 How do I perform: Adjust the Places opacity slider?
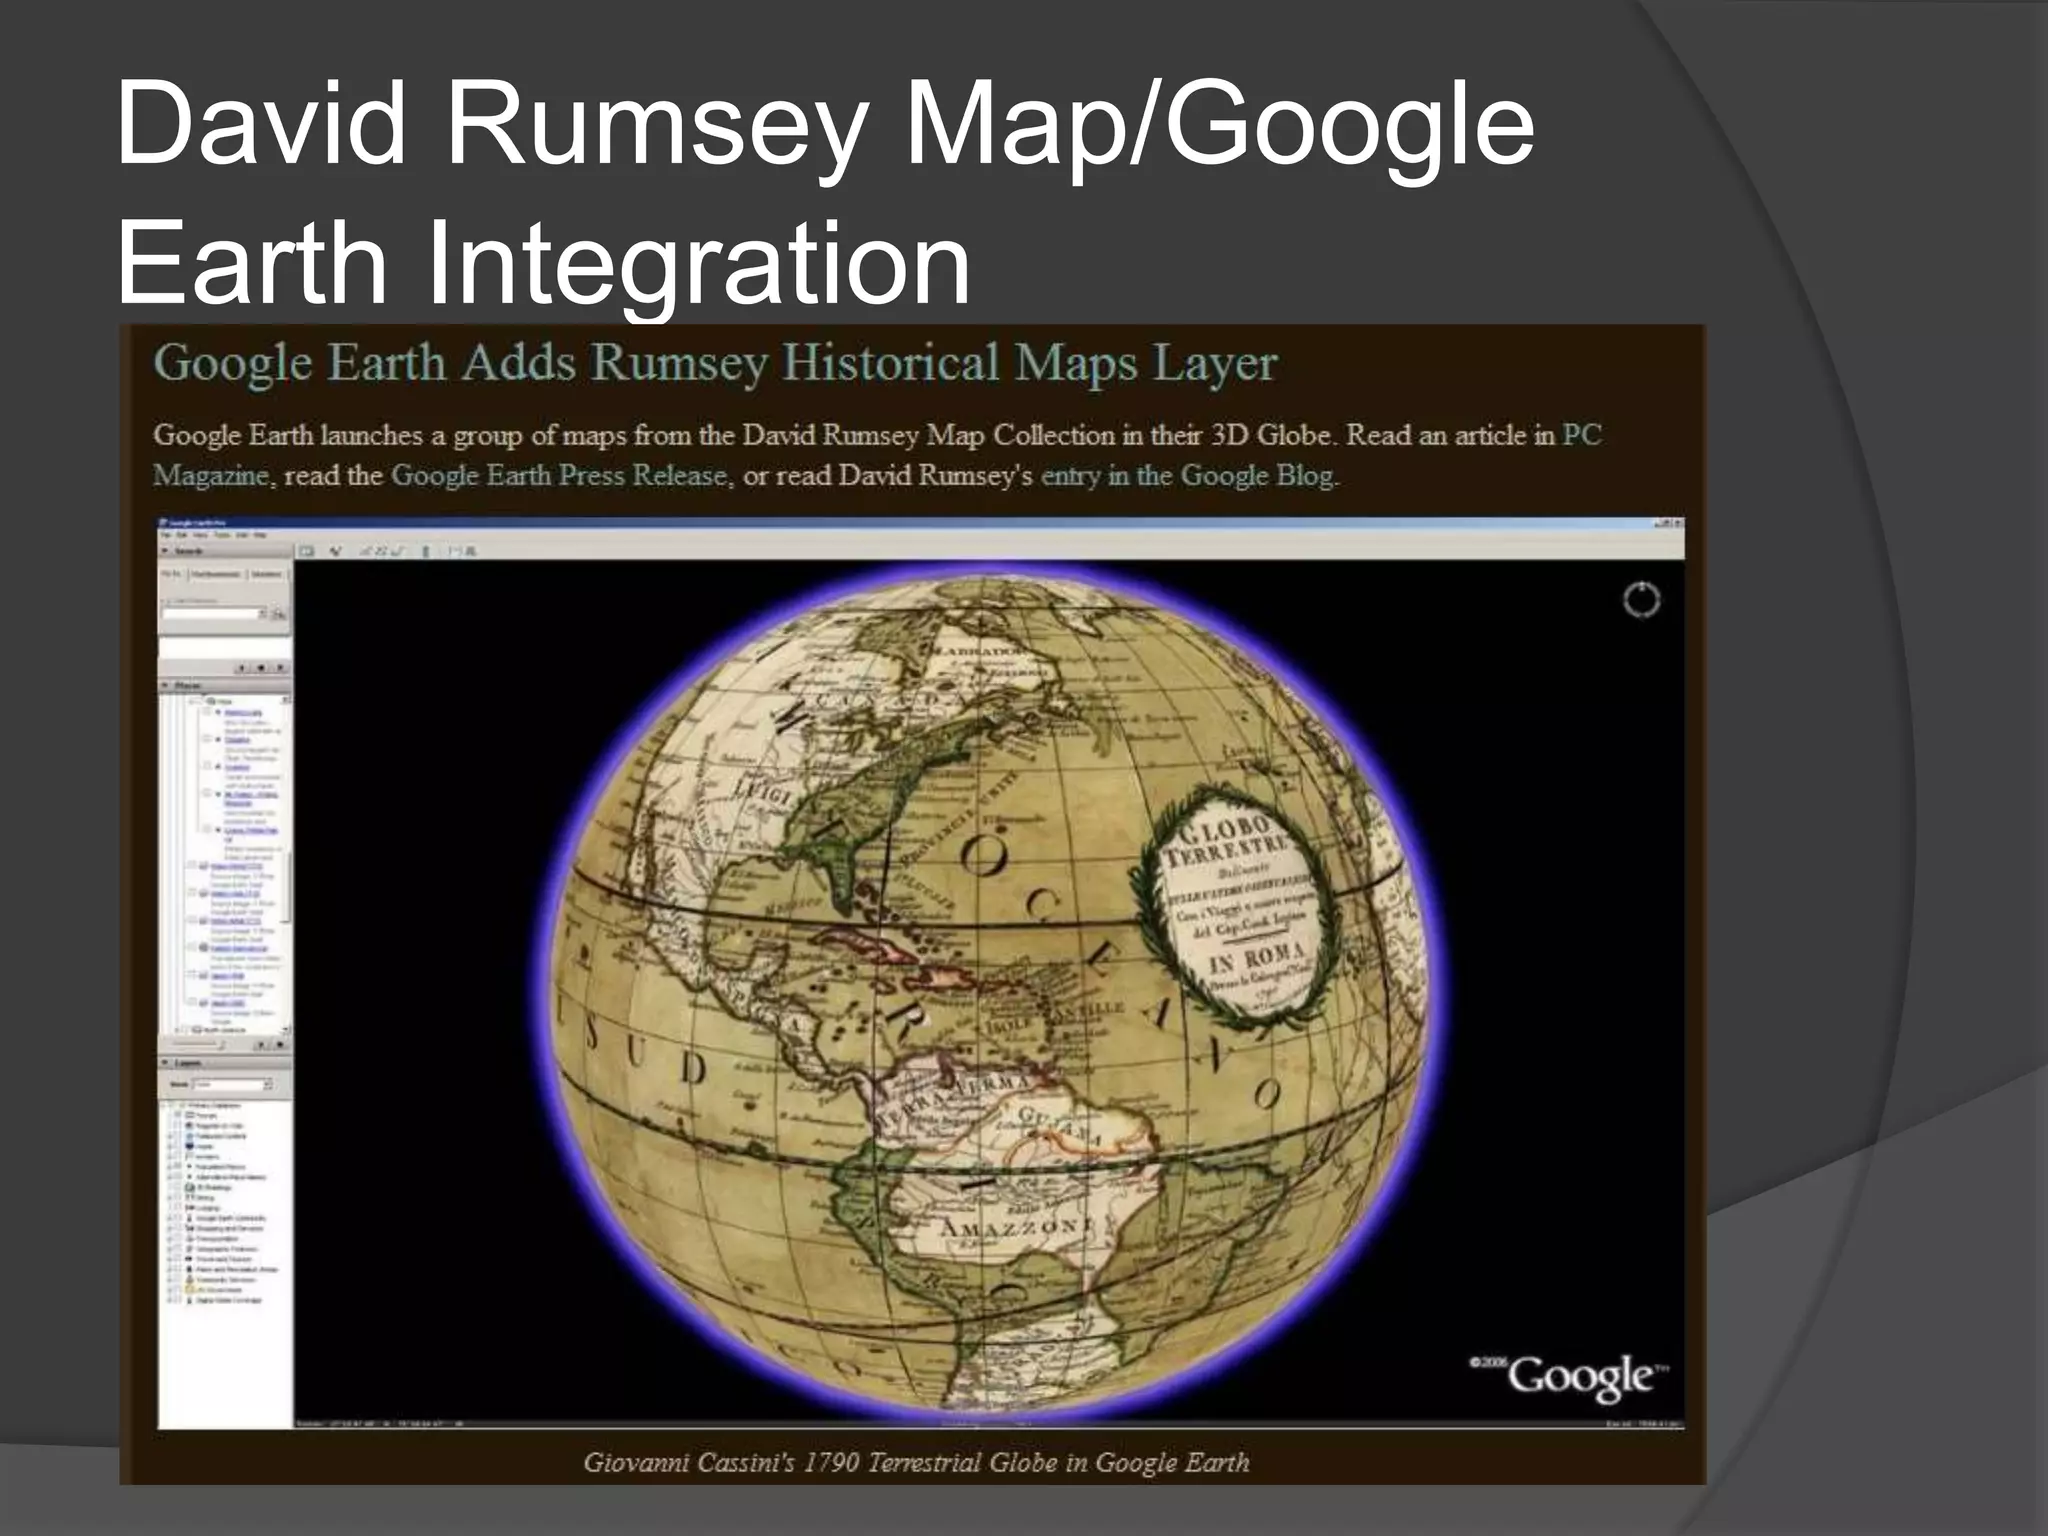point(197,1044)
